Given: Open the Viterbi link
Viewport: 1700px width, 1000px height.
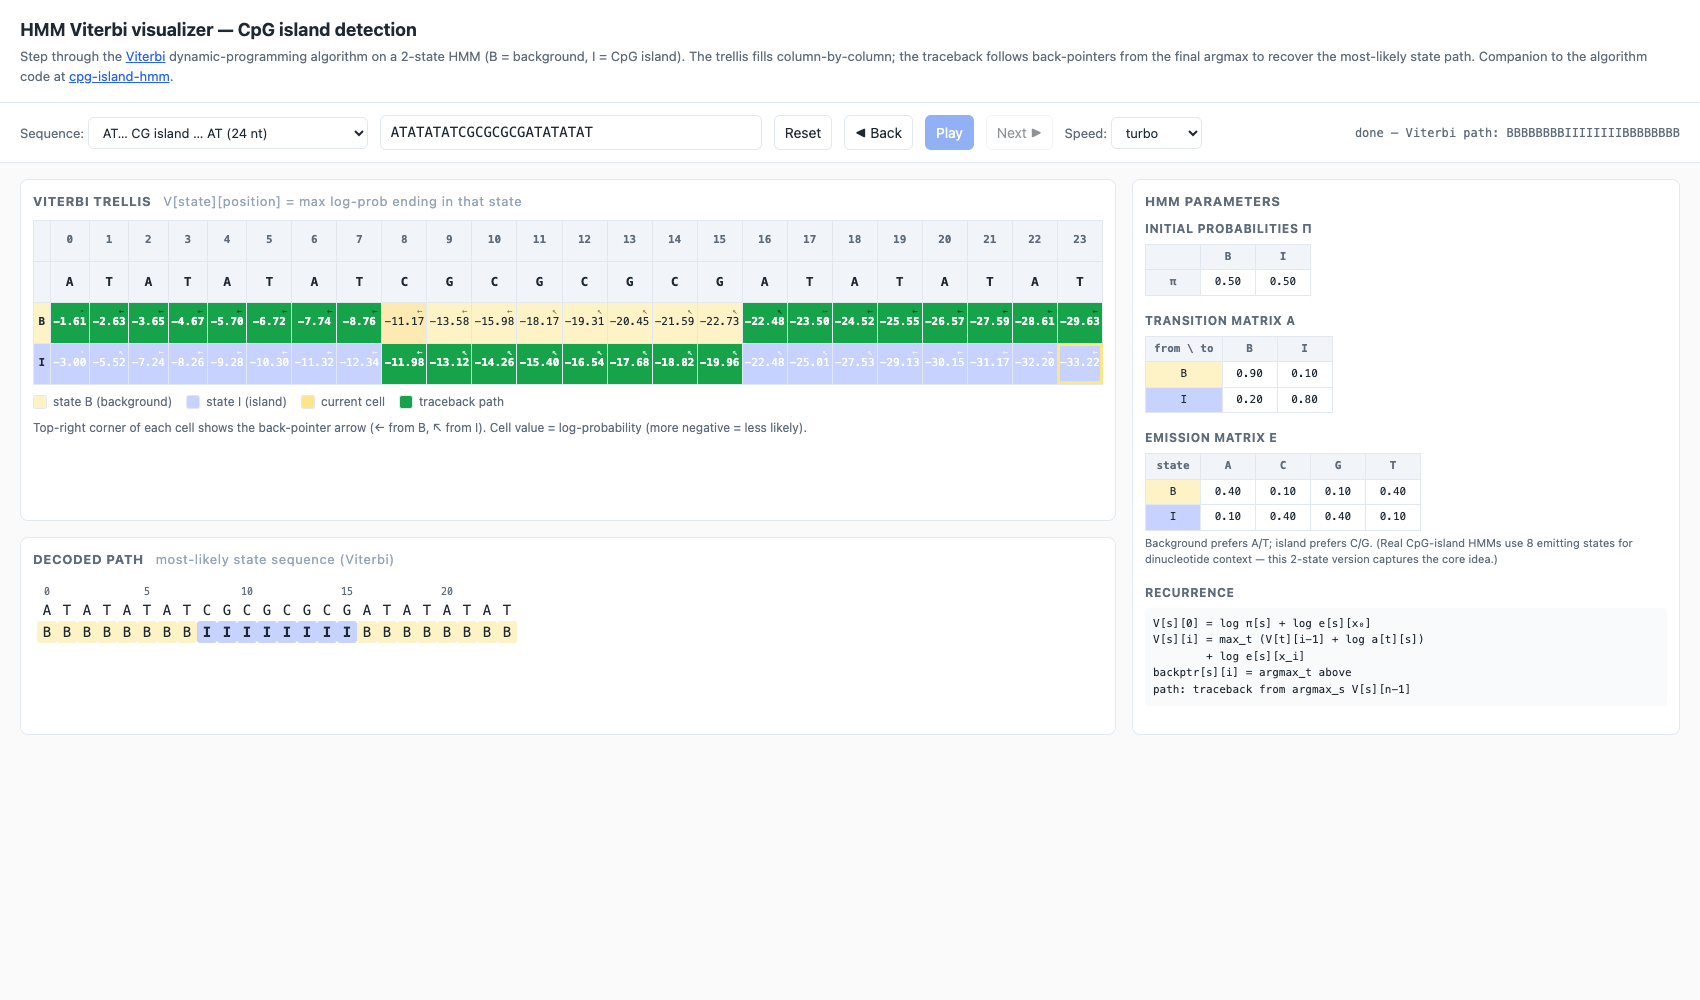Looking at the screenshot, I should [x=146, y=57].
